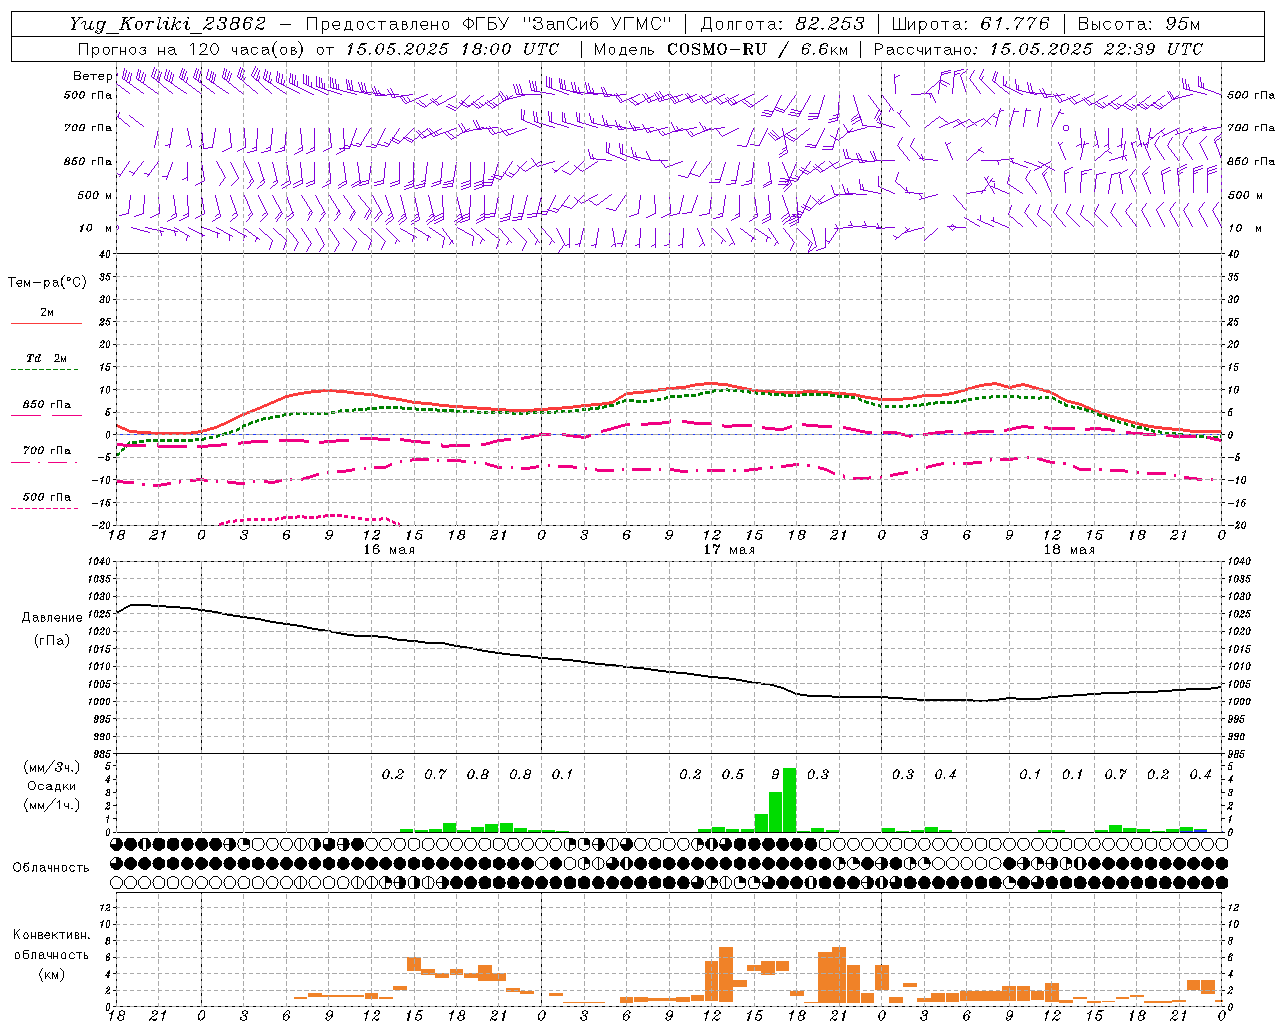Click the 16 мая date label

389,550
